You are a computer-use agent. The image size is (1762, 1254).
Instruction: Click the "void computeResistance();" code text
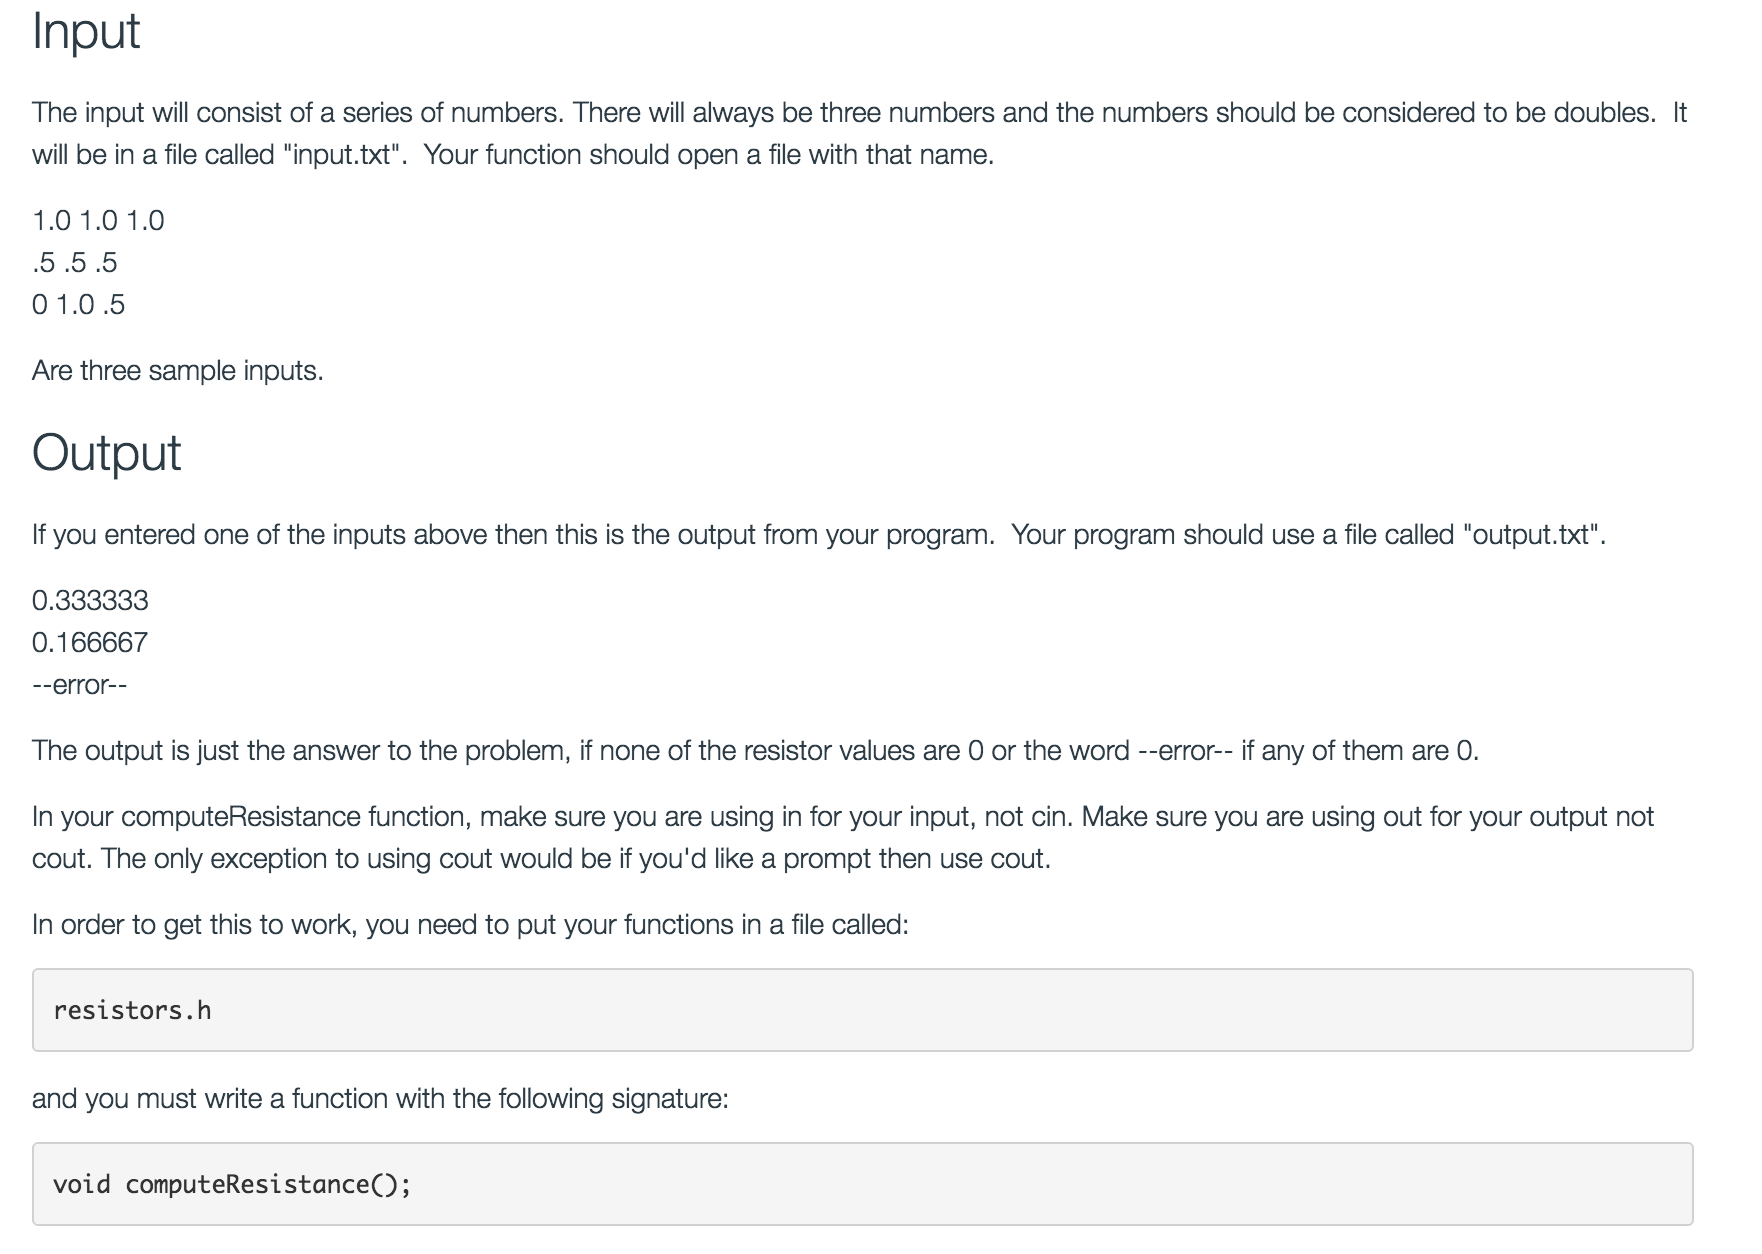coord(232,1184)
